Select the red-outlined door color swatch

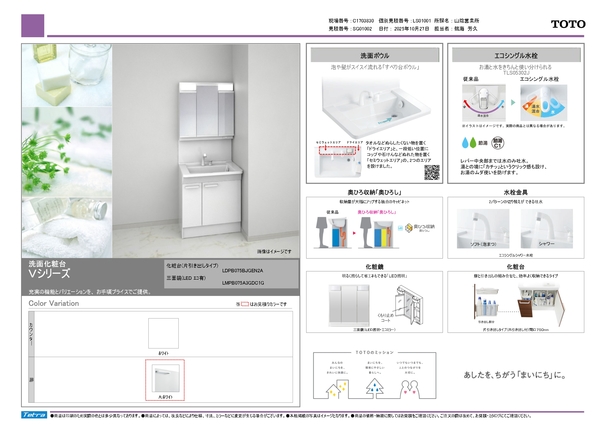163,380
